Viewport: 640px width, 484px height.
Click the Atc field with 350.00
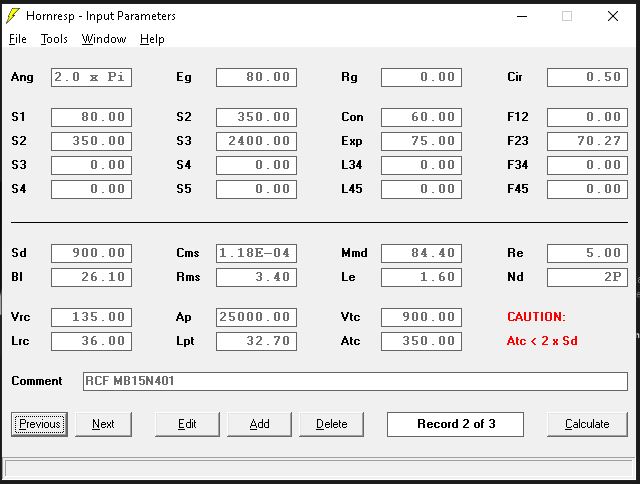pos(421,342)
